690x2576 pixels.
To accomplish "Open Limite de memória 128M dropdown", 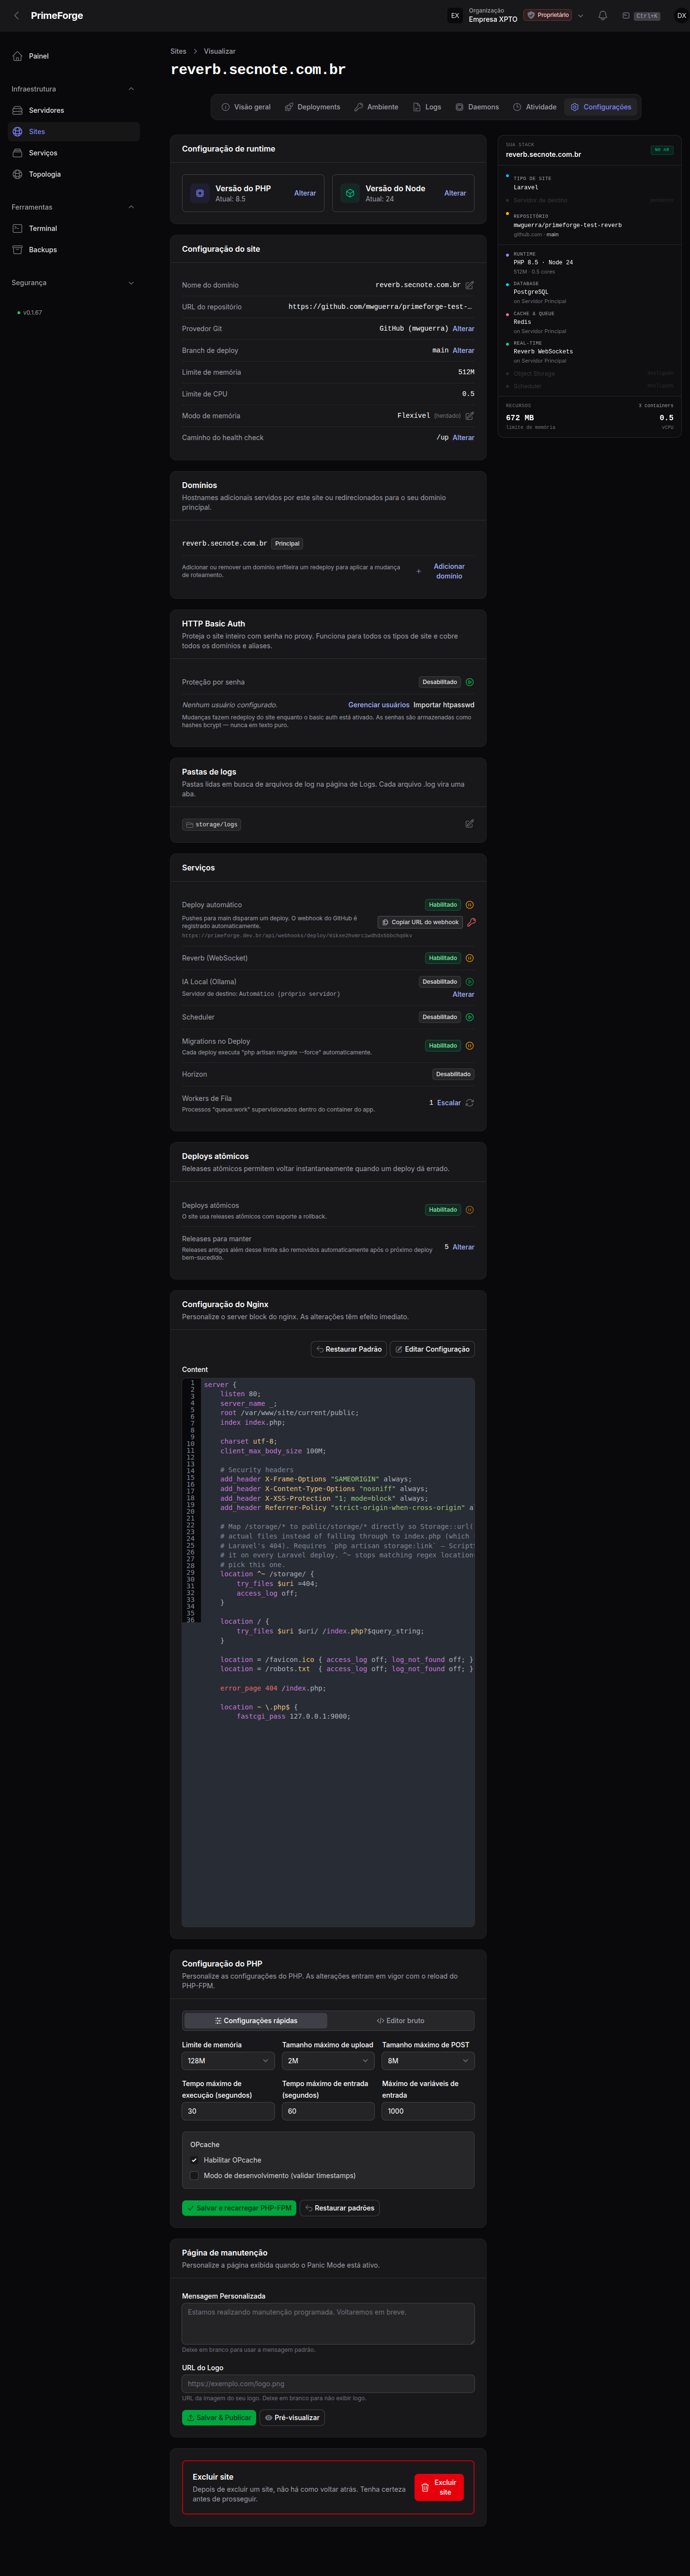I will click(228, 2061).
